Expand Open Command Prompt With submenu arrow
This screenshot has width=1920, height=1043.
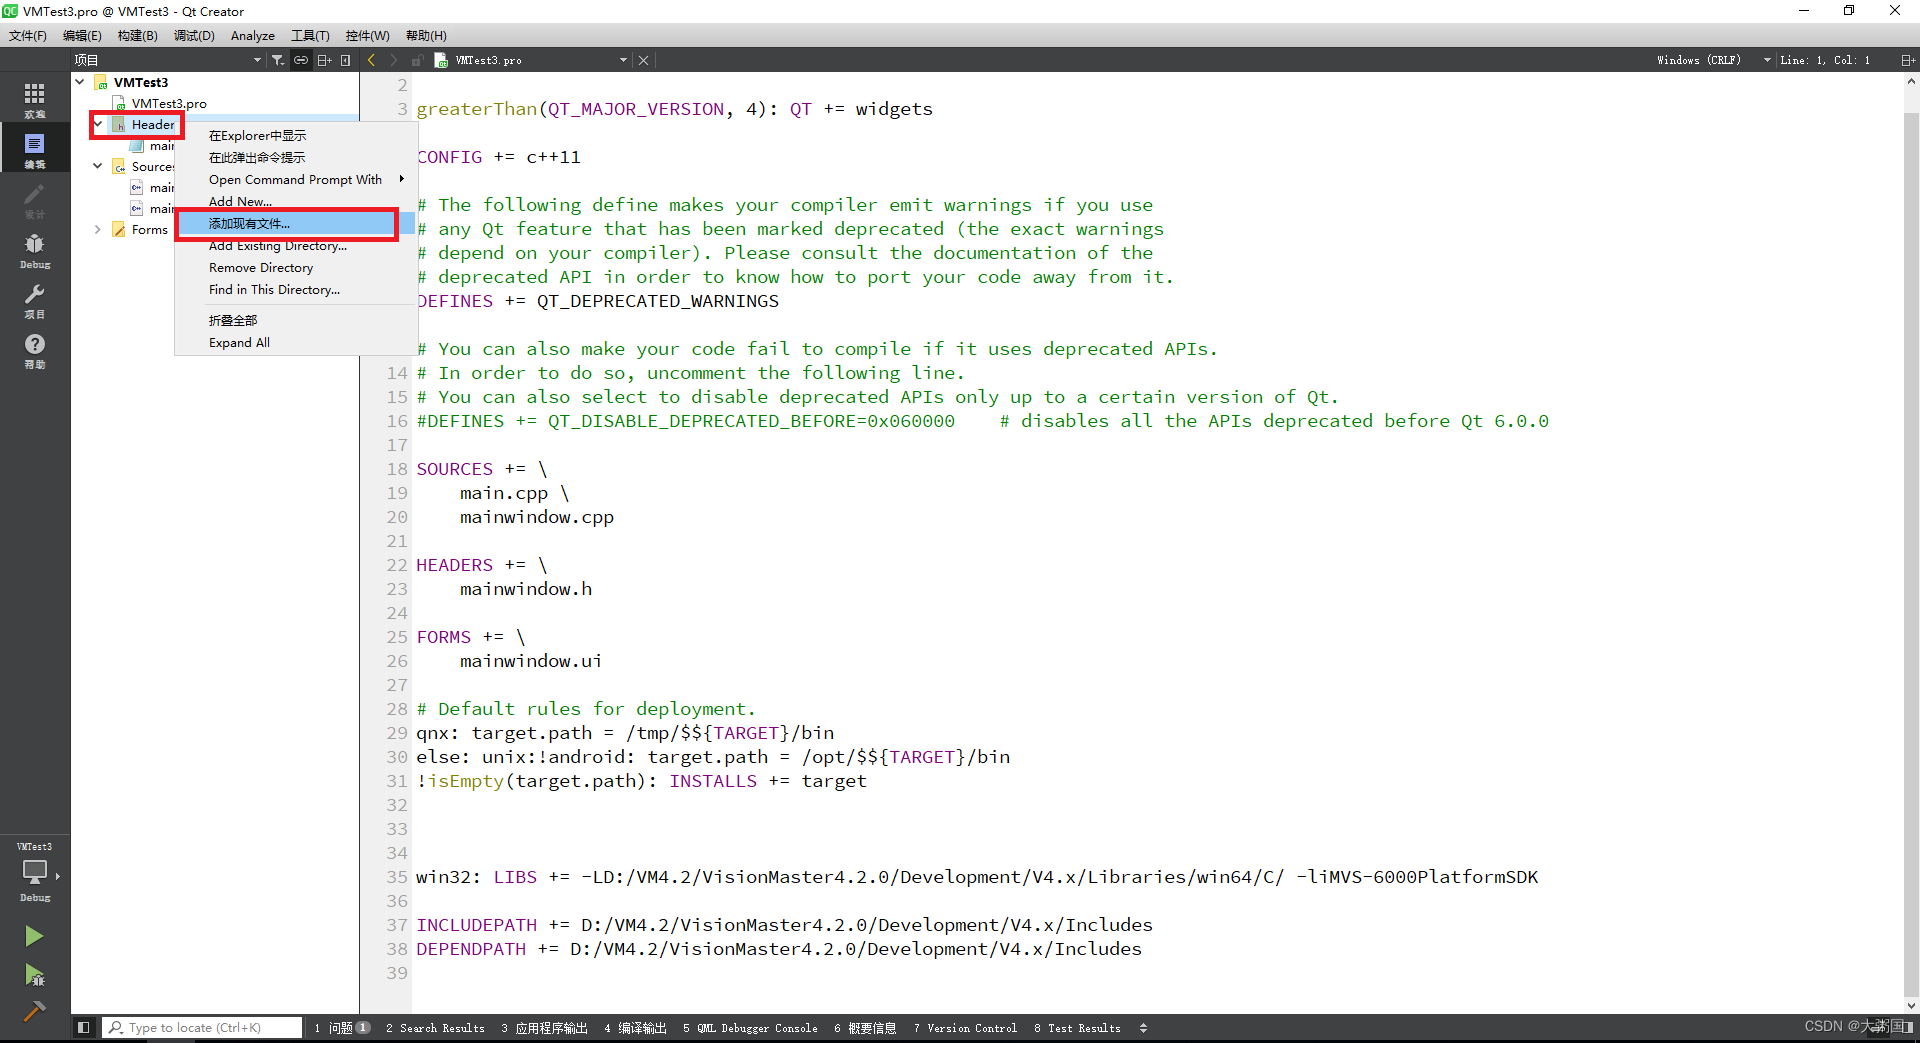[402, 179]
